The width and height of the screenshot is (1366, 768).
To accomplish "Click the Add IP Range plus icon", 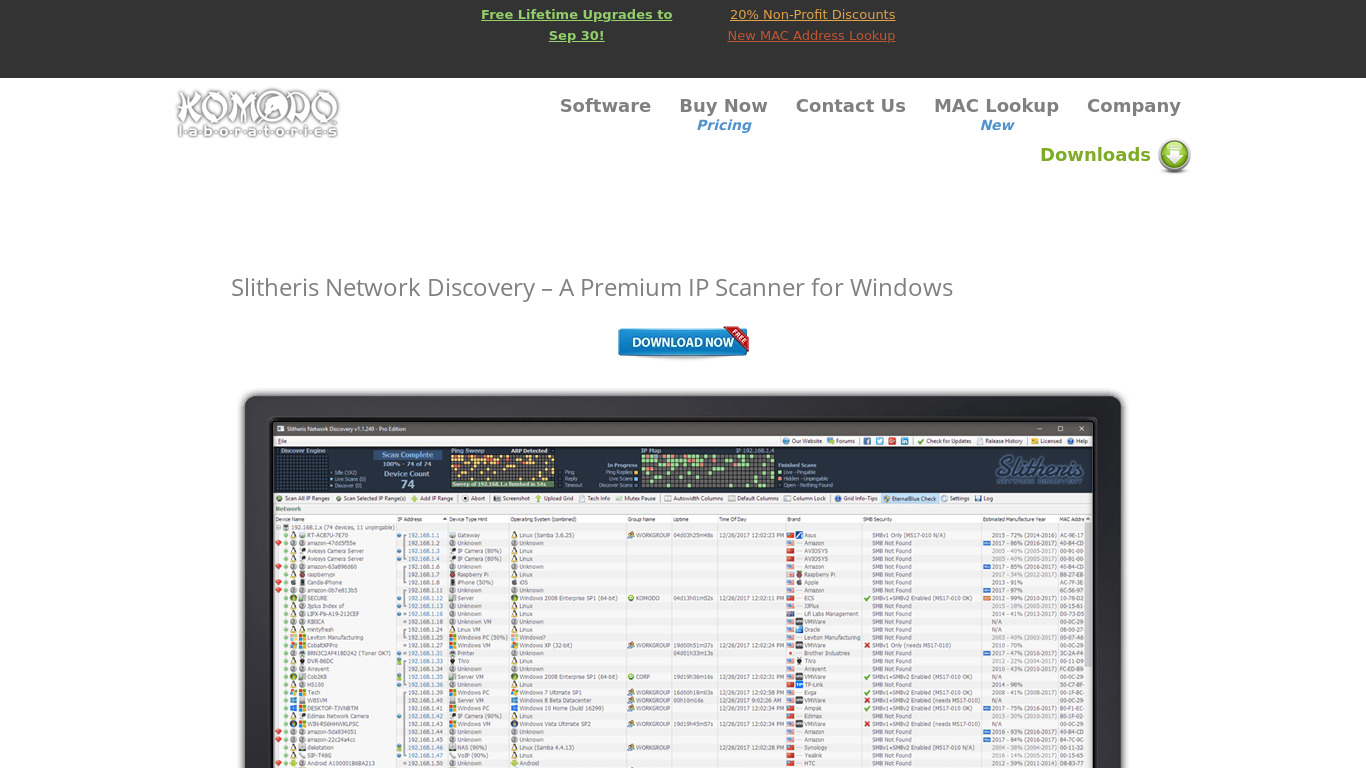I will 415,498.
